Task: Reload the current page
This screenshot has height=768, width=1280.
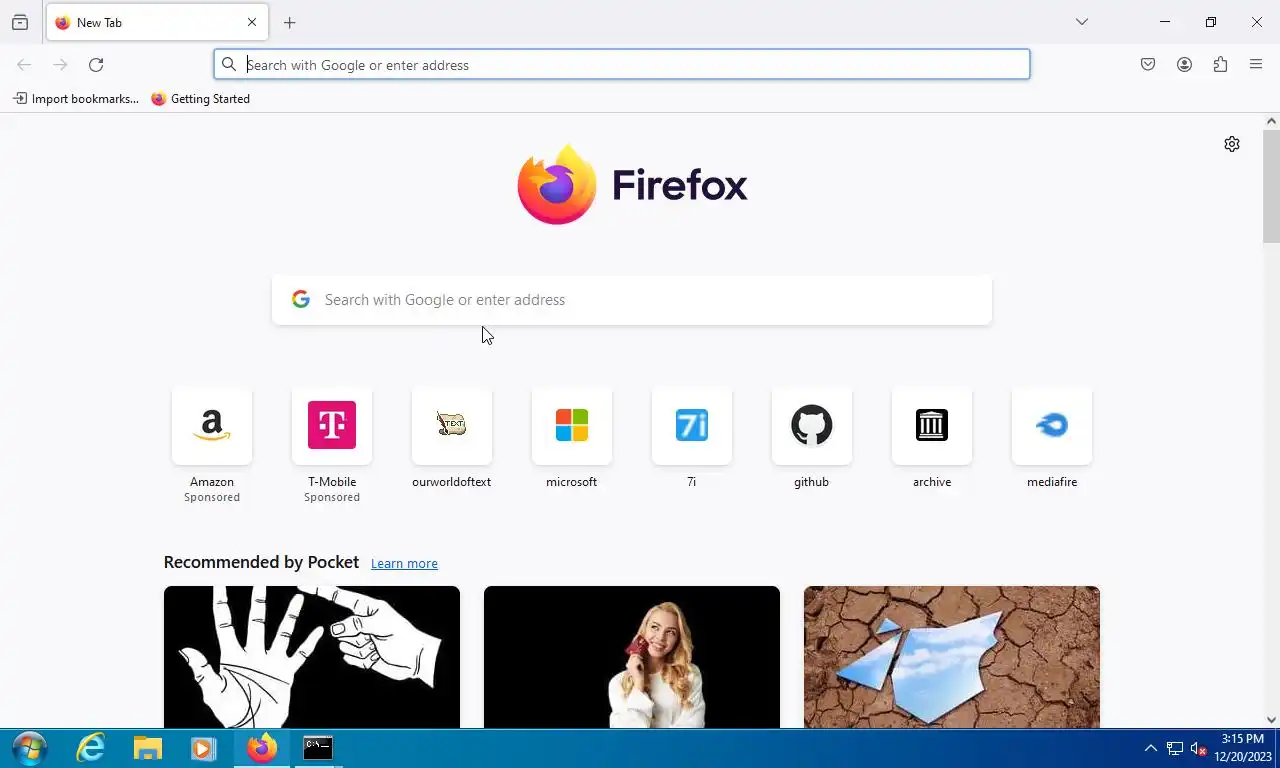Action: coord(96,65)
